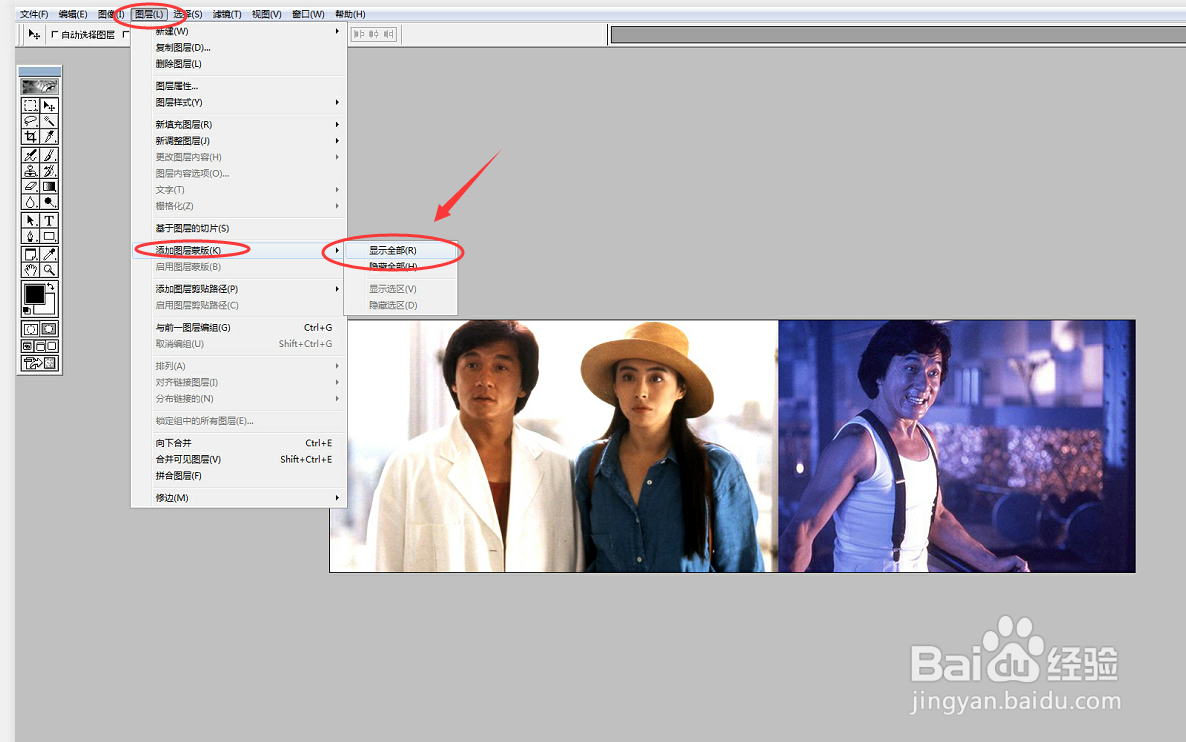The width and height of the screenshot is (1186, 742).
Task: Select the Move tool in toolbox
Action: click(x=49, y=106)
